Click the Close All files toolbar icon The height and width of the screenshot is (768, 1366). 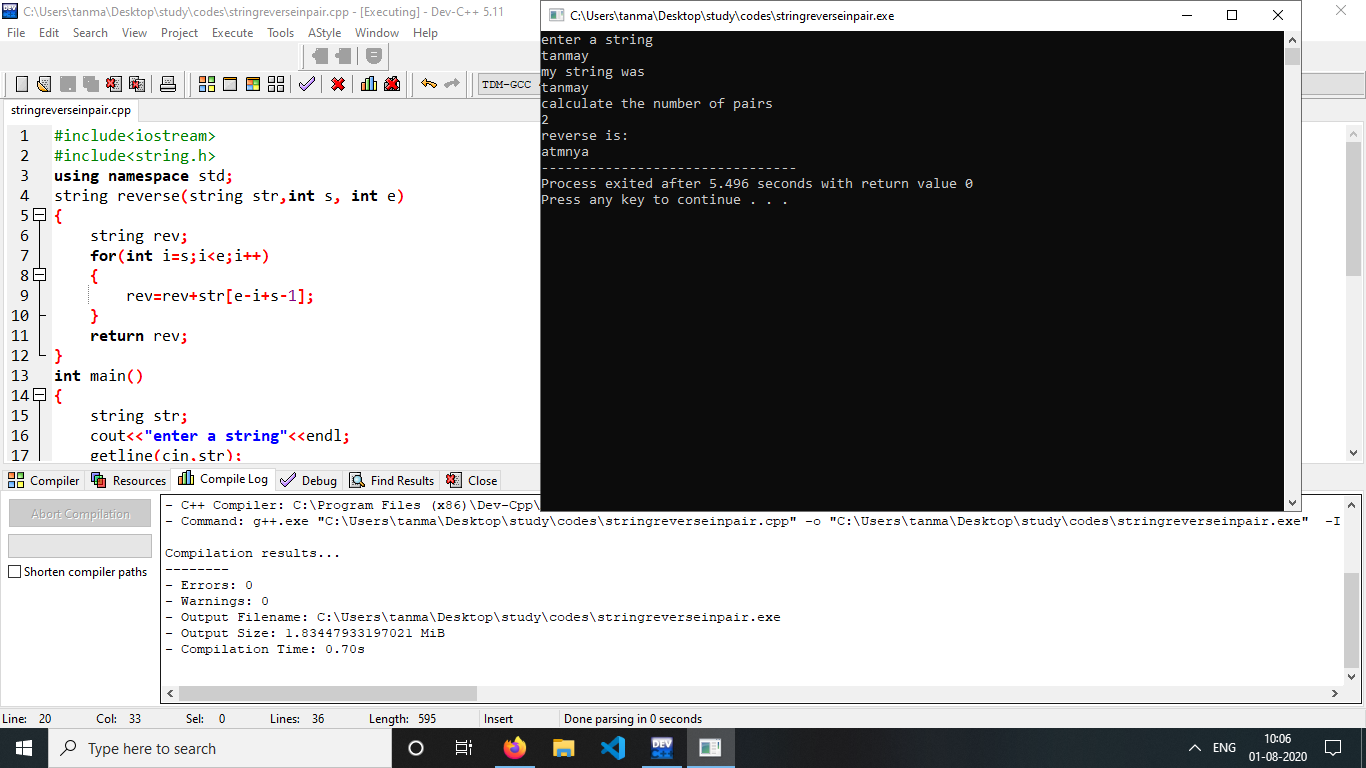[x=137, y=84]
